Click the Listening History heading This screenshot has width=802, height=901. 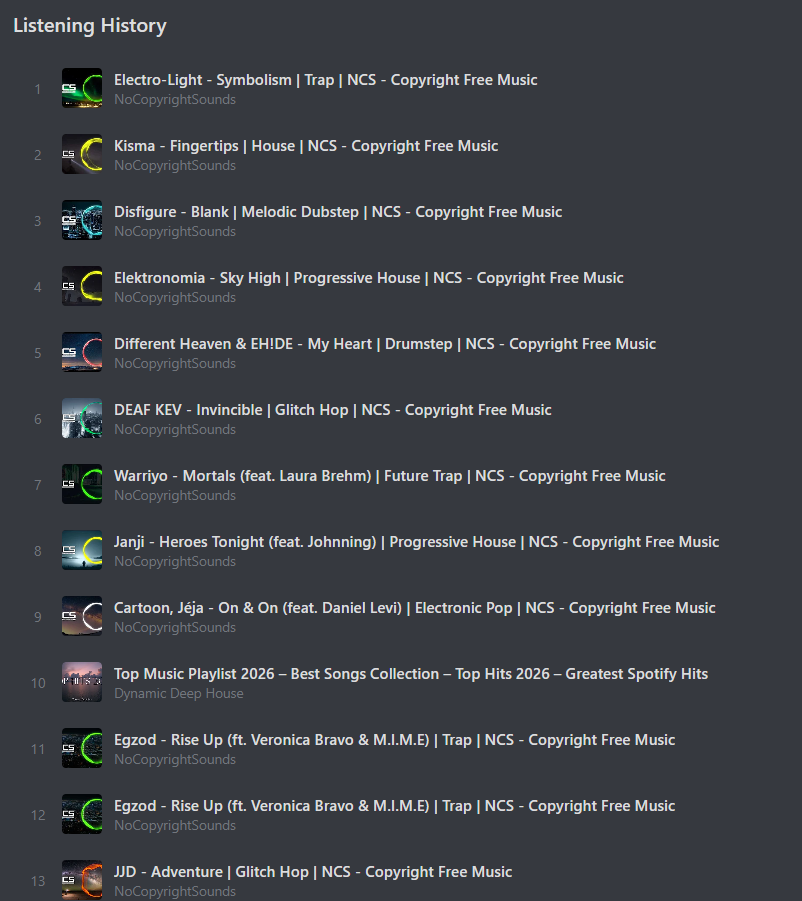(90, 26)
